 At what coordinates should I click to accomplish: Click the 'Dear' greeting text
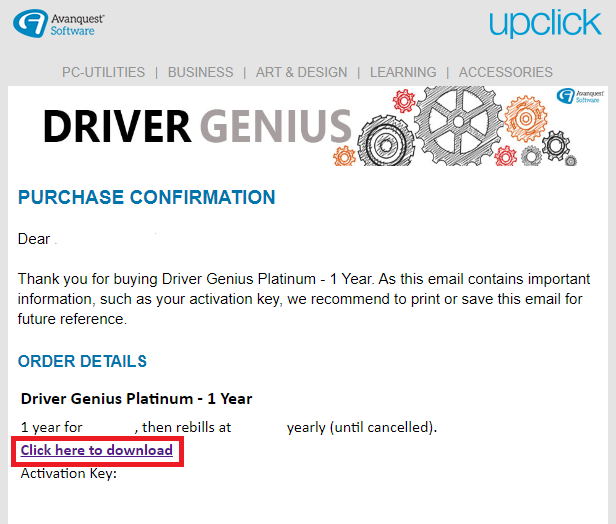click(34, 239)
